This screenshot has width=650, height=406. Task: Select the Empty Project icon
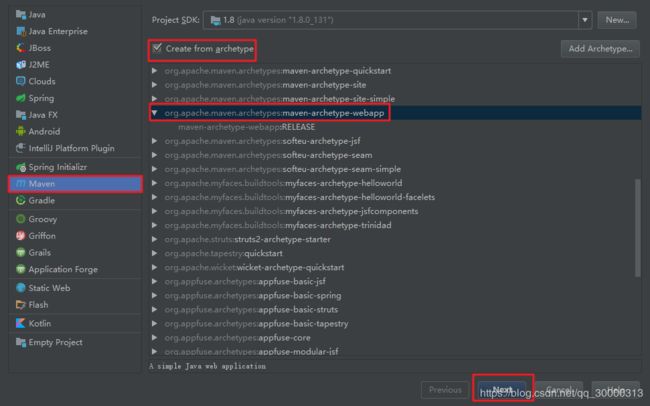[x=21, y=342]
